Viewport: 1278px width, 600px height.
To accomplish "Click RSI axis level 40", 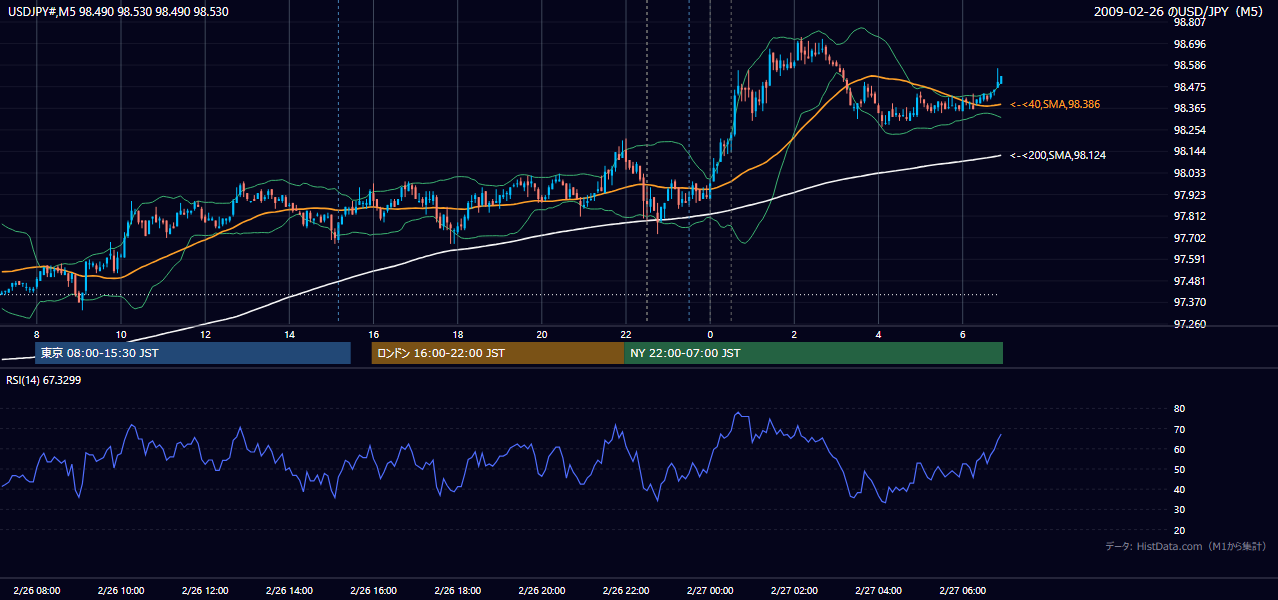I will (1179, 489).
